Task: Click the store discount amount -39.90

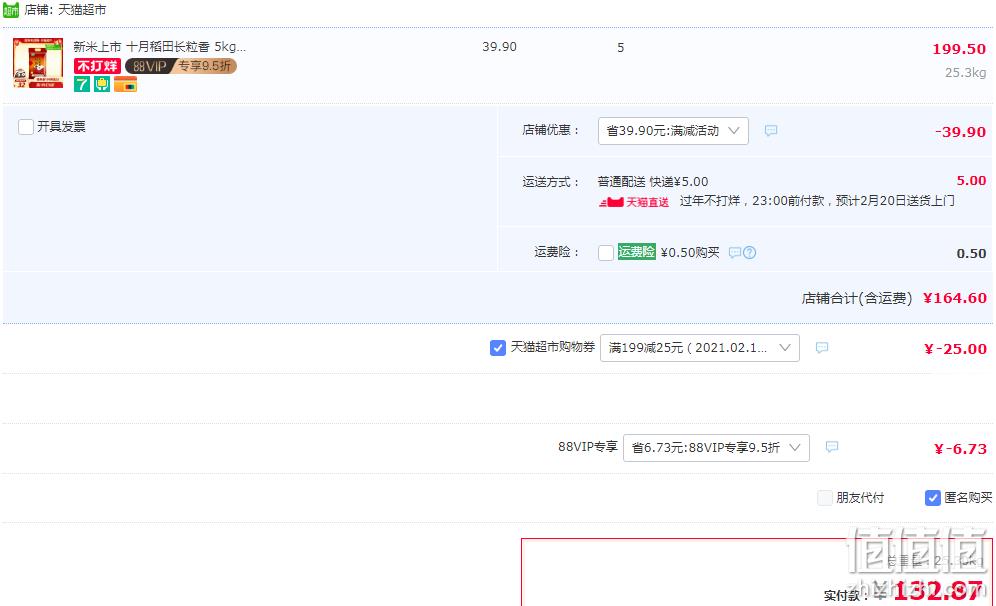Action: point(960,131)
